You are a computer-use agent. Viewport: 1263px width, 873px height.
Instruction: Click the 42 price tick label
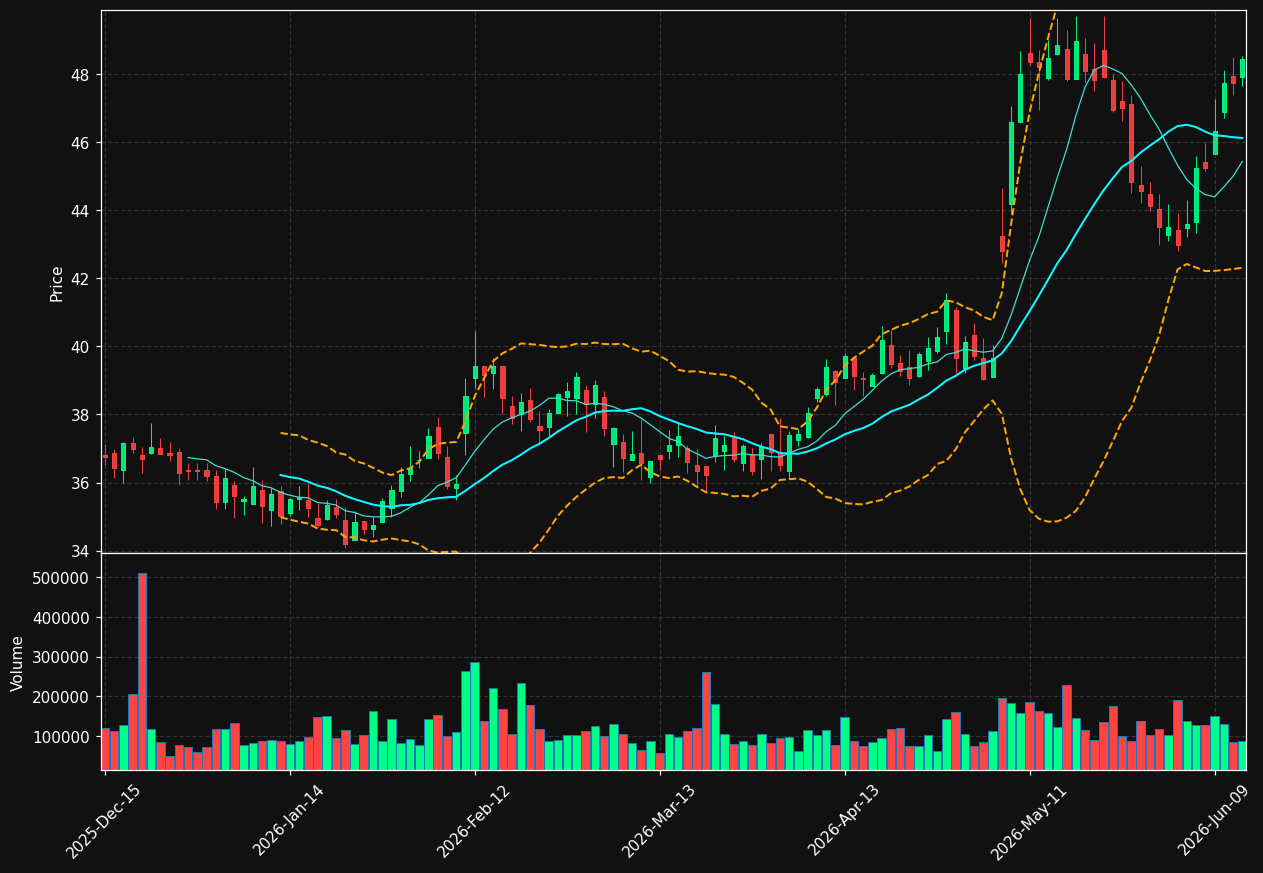click(81, 279)
